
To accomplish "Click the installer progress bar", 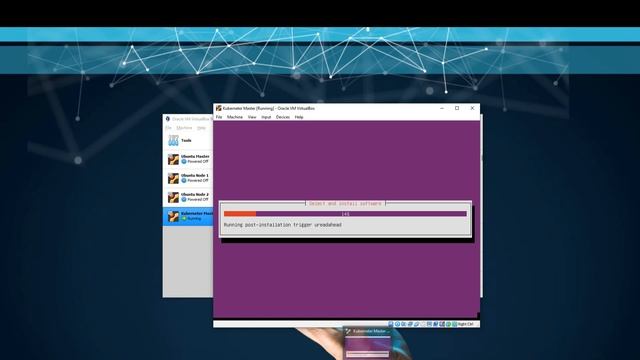I will pos(345,214).
